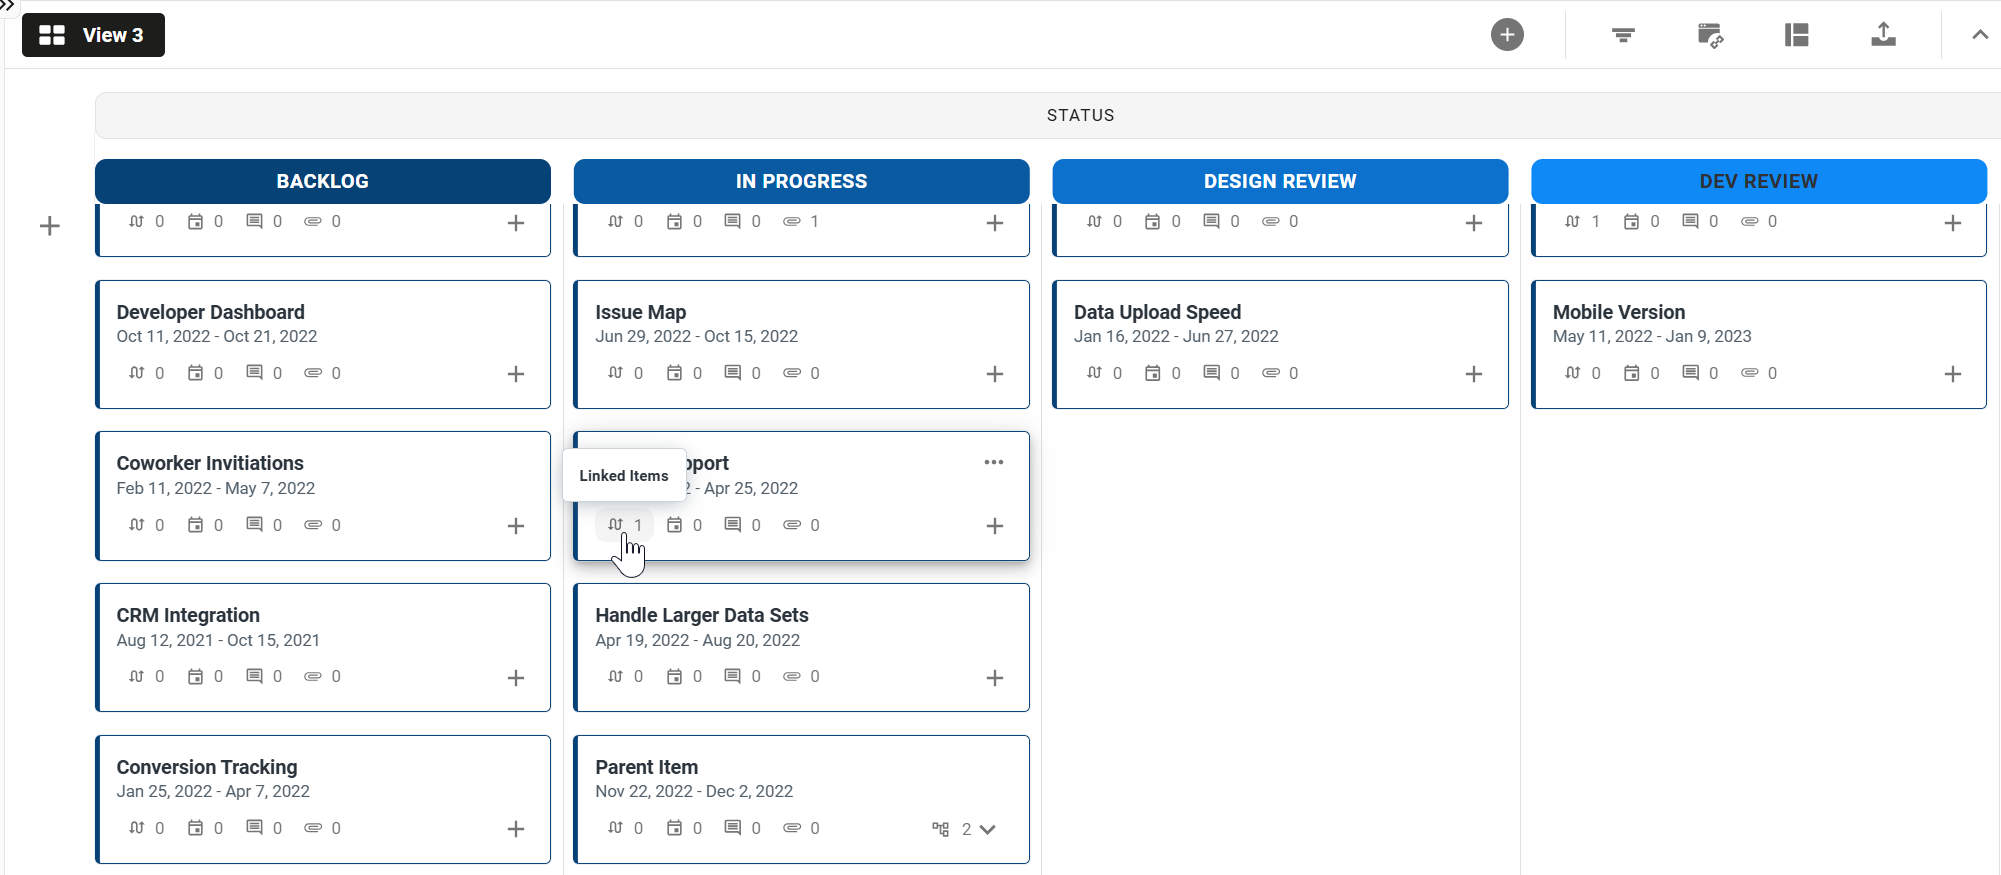The width and height of the screenshot is (2001, 875).
Task: Open the layout panel icon in toolbar
Action: [x=1797, y=35]
